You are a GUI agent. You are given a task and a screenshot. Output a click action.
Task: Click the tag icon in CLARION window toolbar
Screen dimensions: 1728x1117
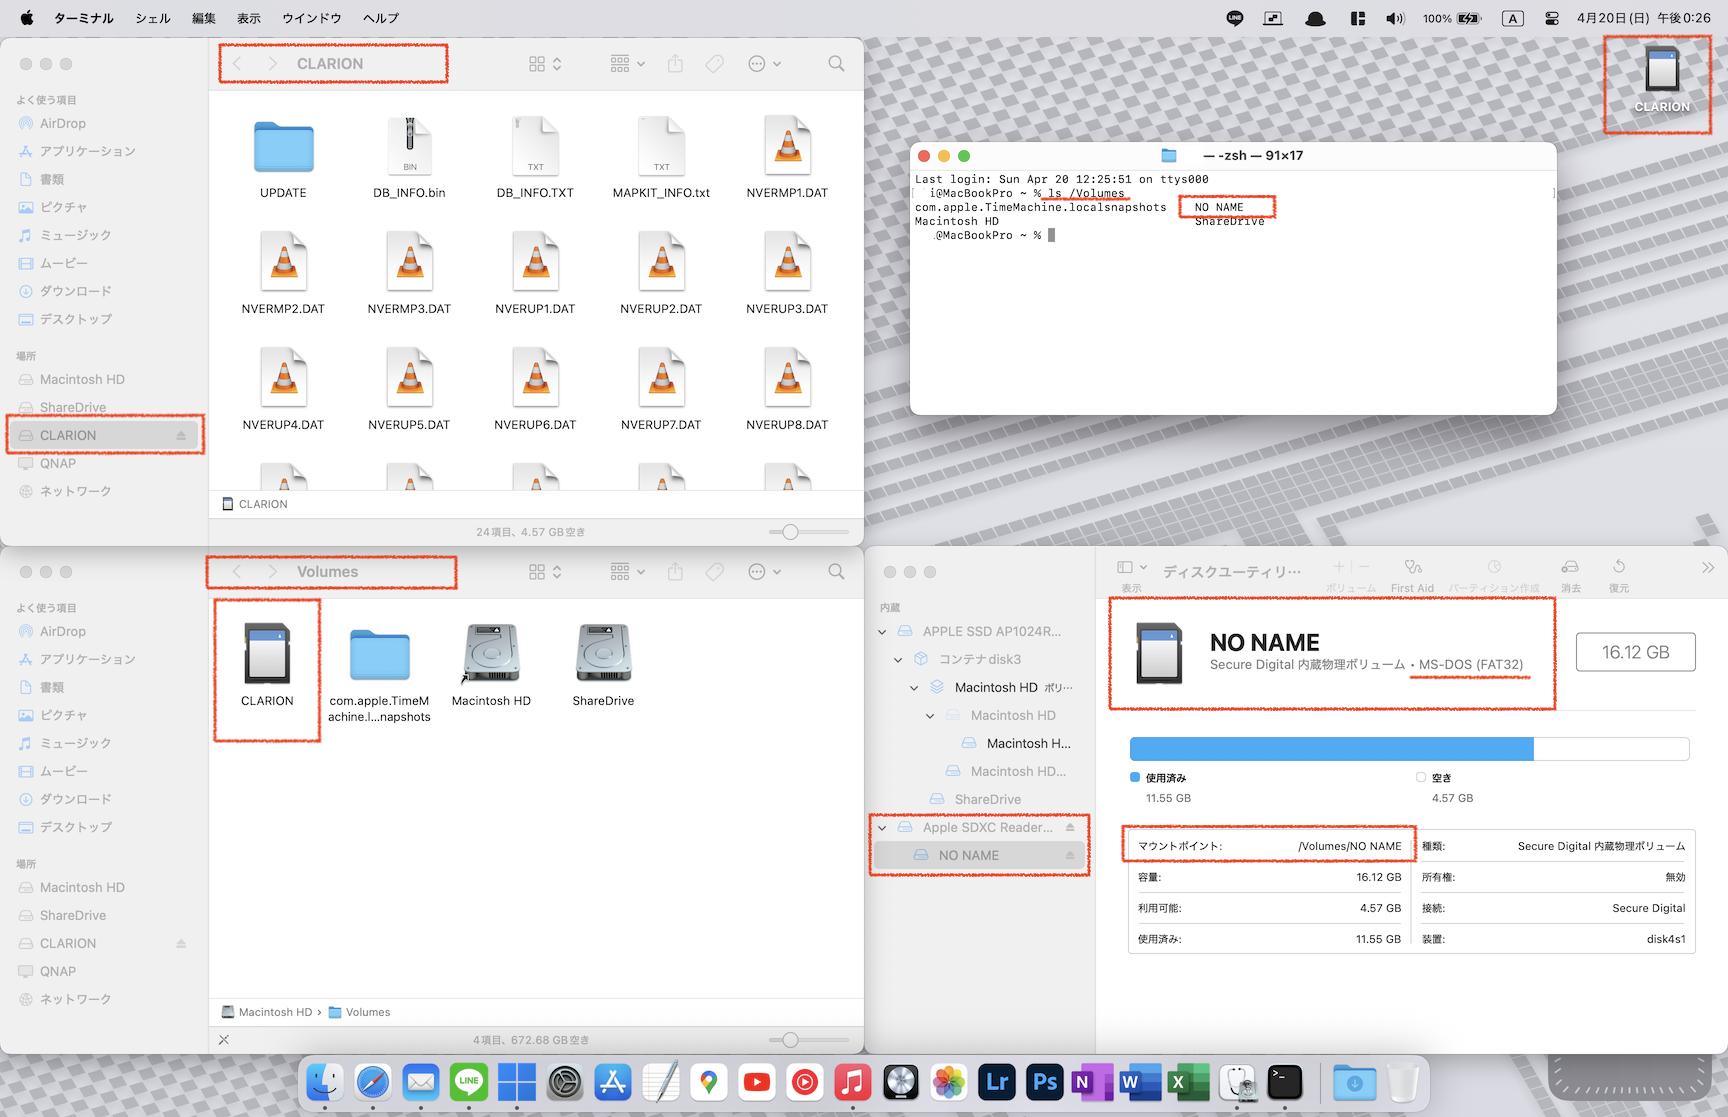pos(714,64)
